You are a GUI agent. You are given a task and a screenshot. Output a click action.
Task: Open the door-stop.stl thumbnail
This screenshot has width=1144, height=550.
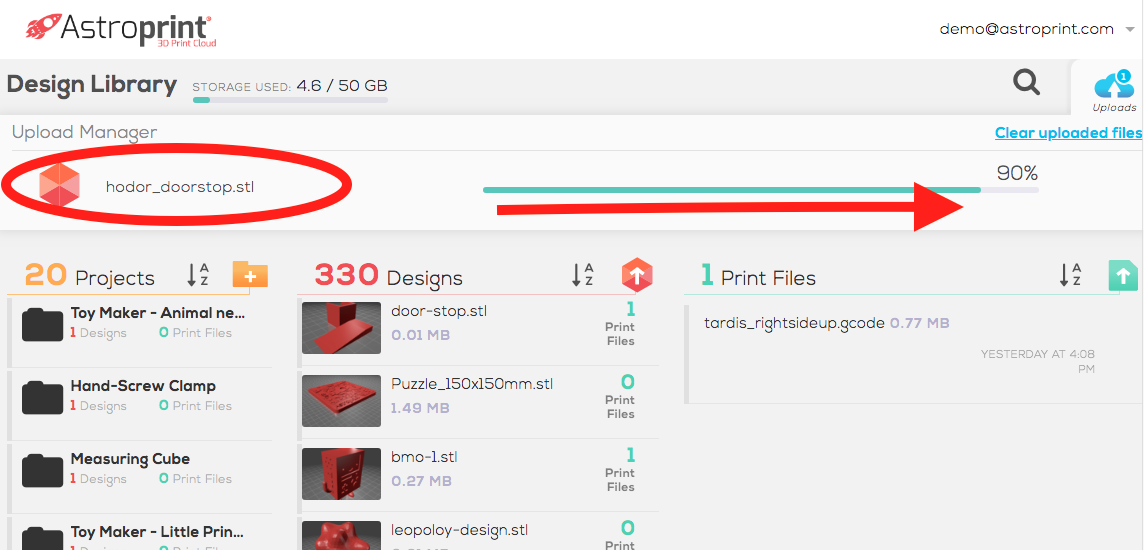pos(341,328)
